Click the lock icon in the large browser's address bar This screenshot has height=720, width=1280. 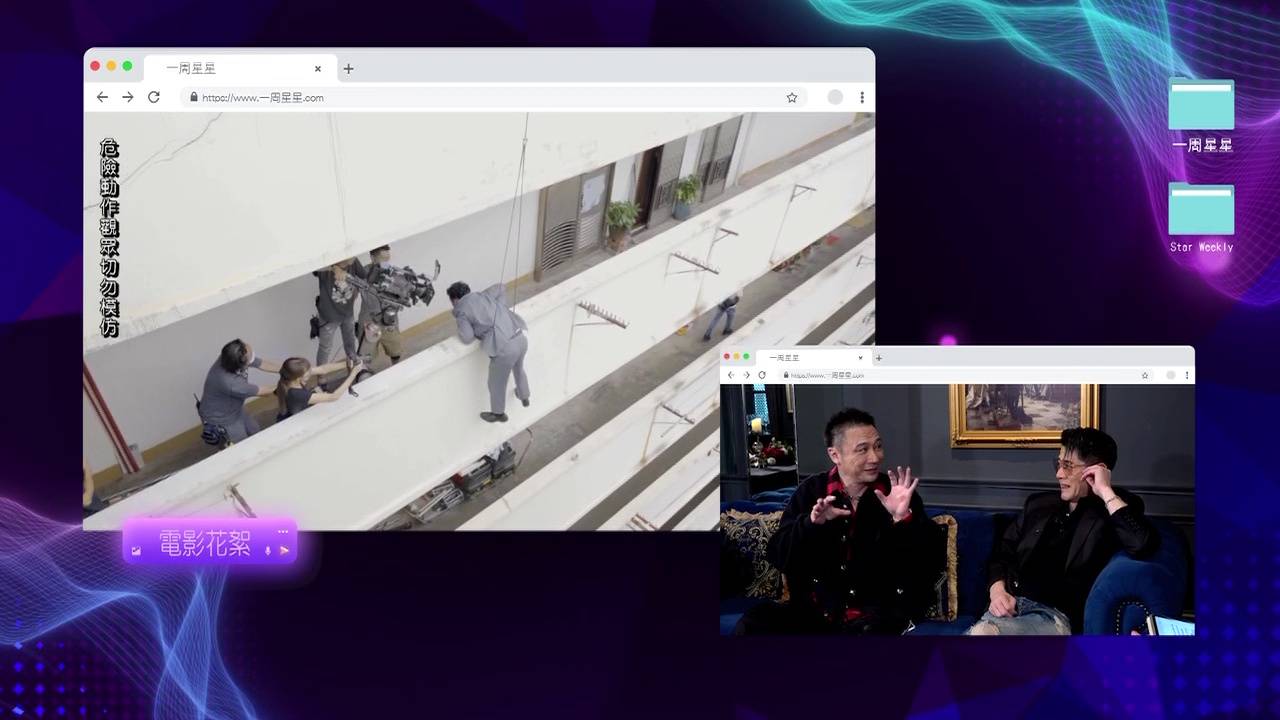click(194, 97)
